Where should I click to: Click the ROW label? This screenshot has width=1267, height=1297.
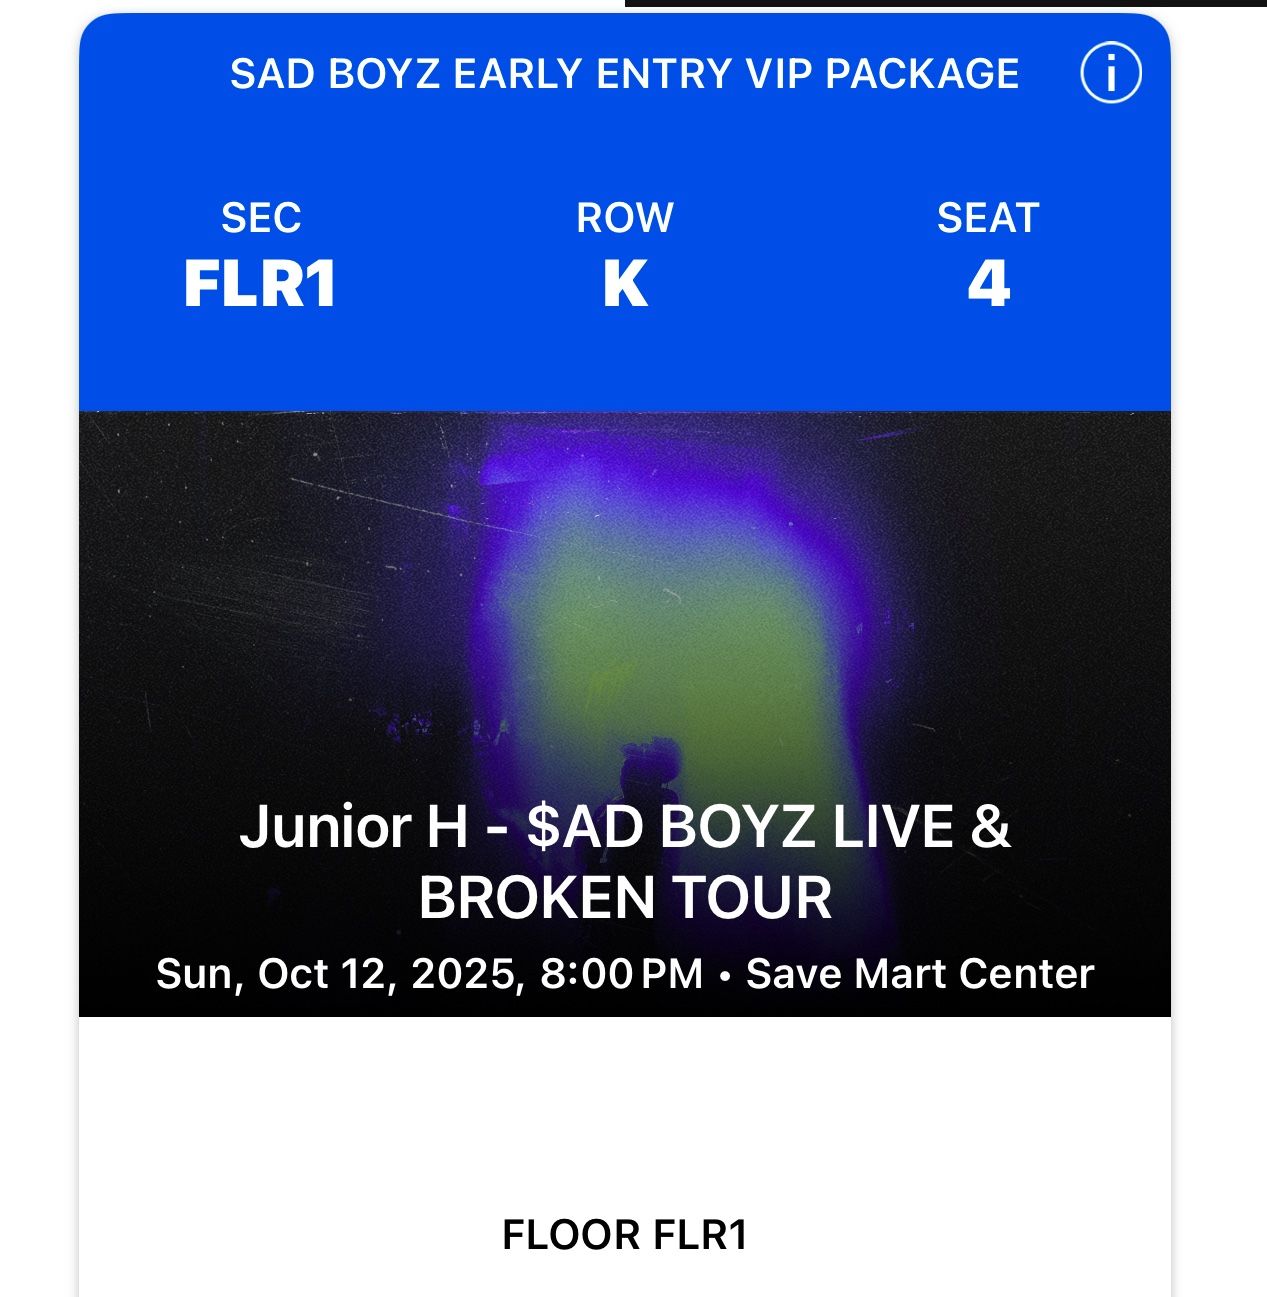click(x=625, y=218)
